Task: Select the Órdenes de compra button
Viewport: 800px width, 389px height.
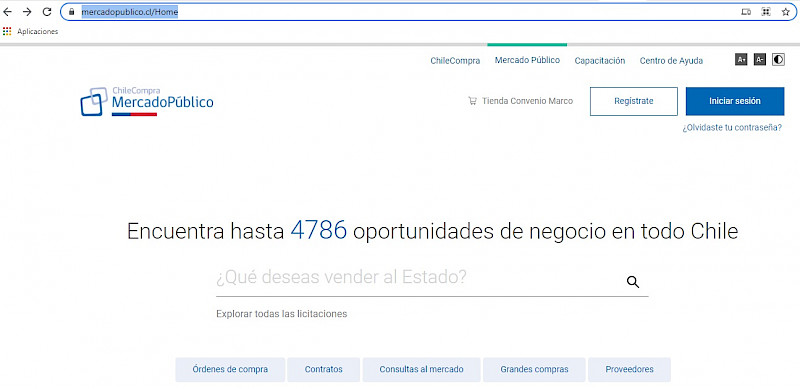Action: 230,370
